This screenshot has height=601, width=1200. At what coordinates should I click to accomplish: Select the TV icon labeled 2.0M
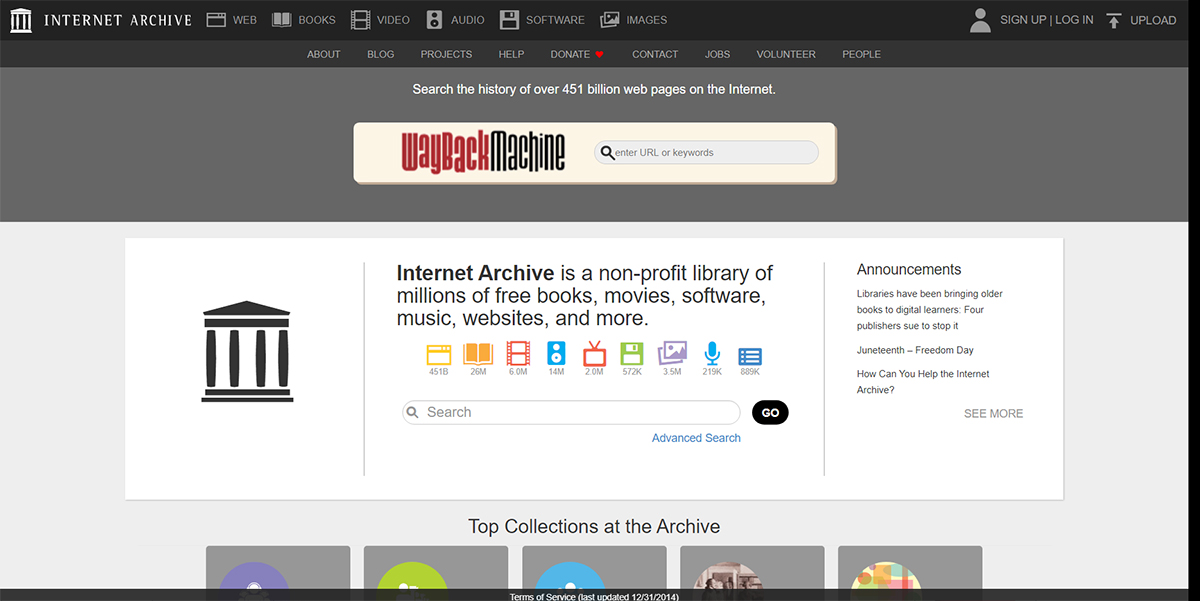click(x=594, y=354)
